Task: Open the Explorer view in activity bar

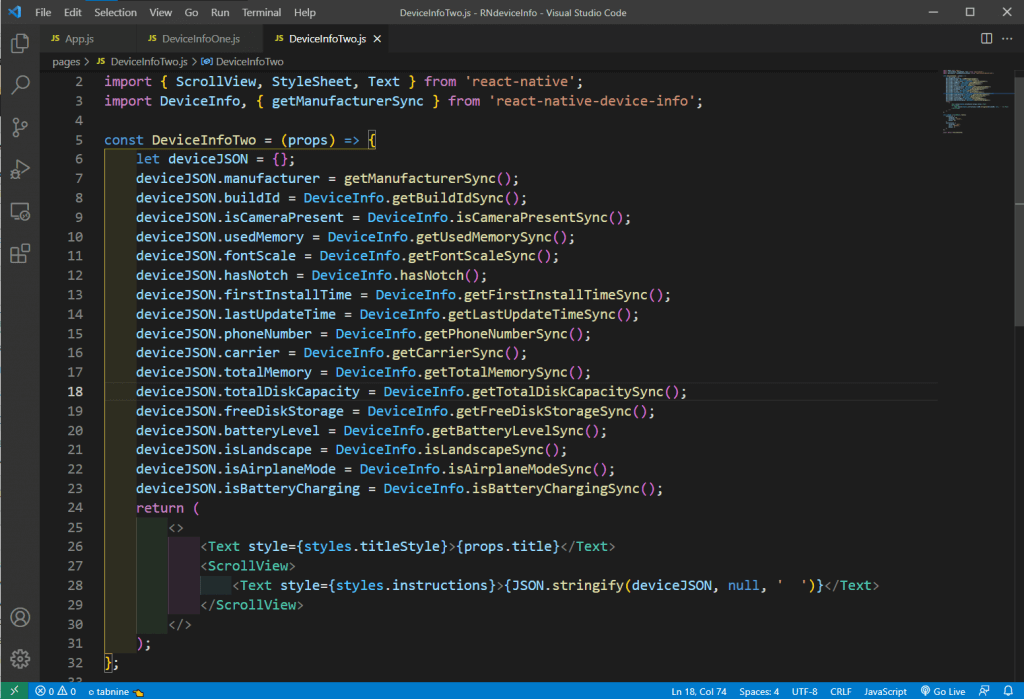Action: pos(19,44)
